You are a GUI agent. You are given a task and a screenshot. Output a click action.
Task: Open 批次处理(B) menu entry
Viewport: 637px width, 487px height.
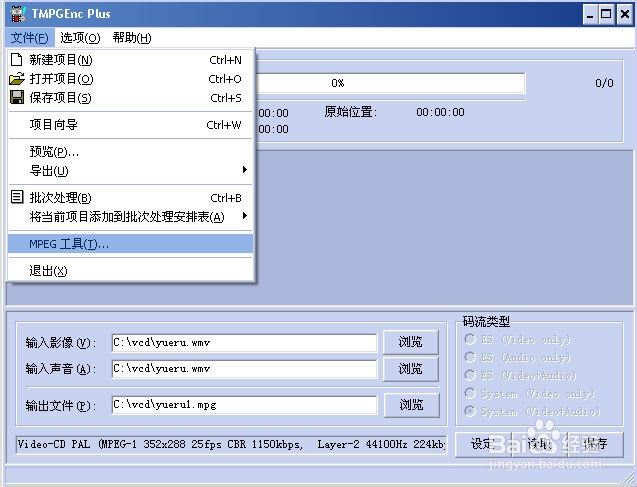pos(130,198)
